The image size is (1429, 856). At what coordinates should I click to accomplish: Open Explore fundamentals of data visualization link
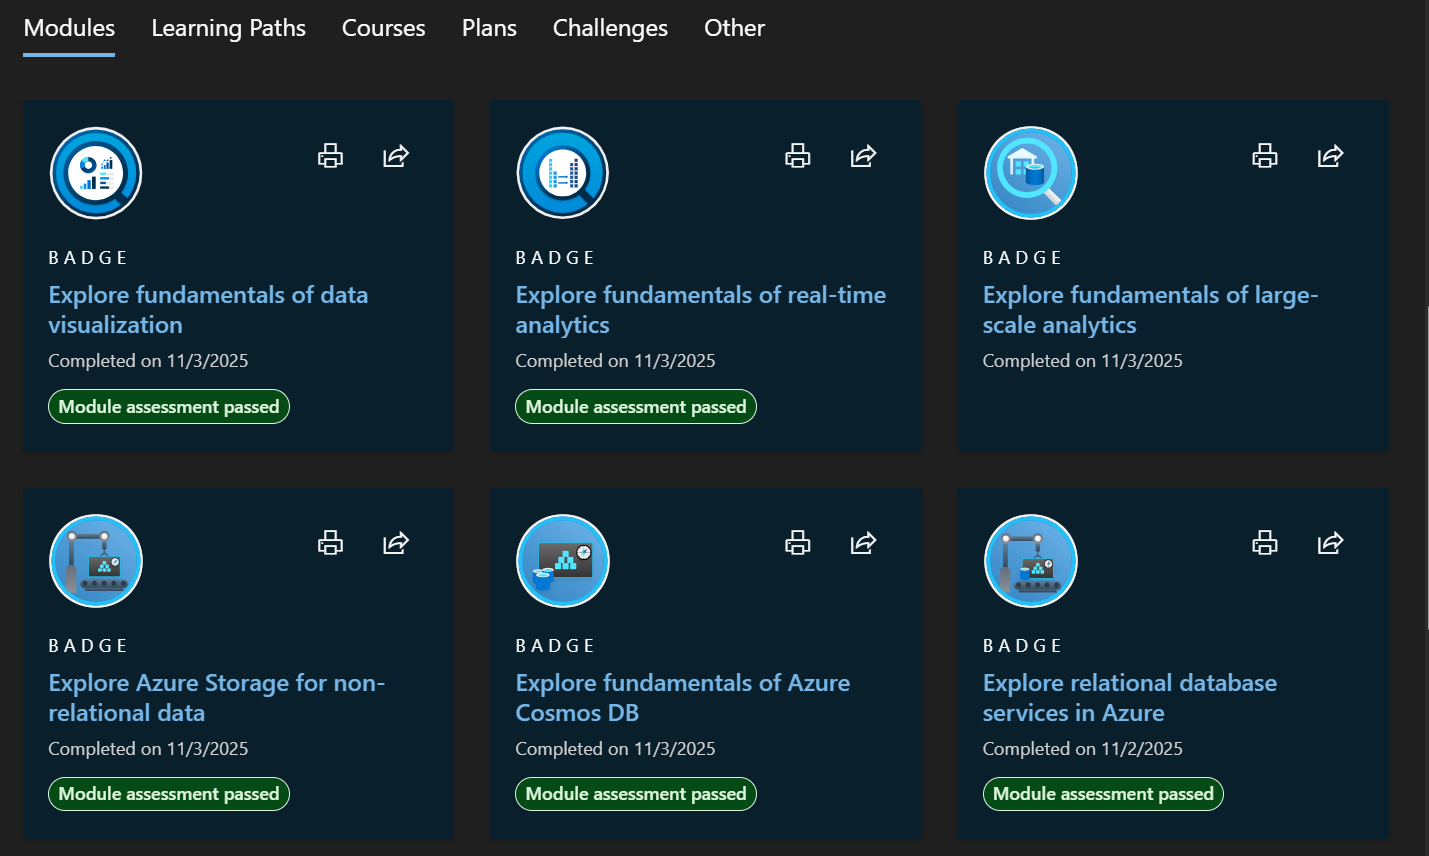coord(208,310)
